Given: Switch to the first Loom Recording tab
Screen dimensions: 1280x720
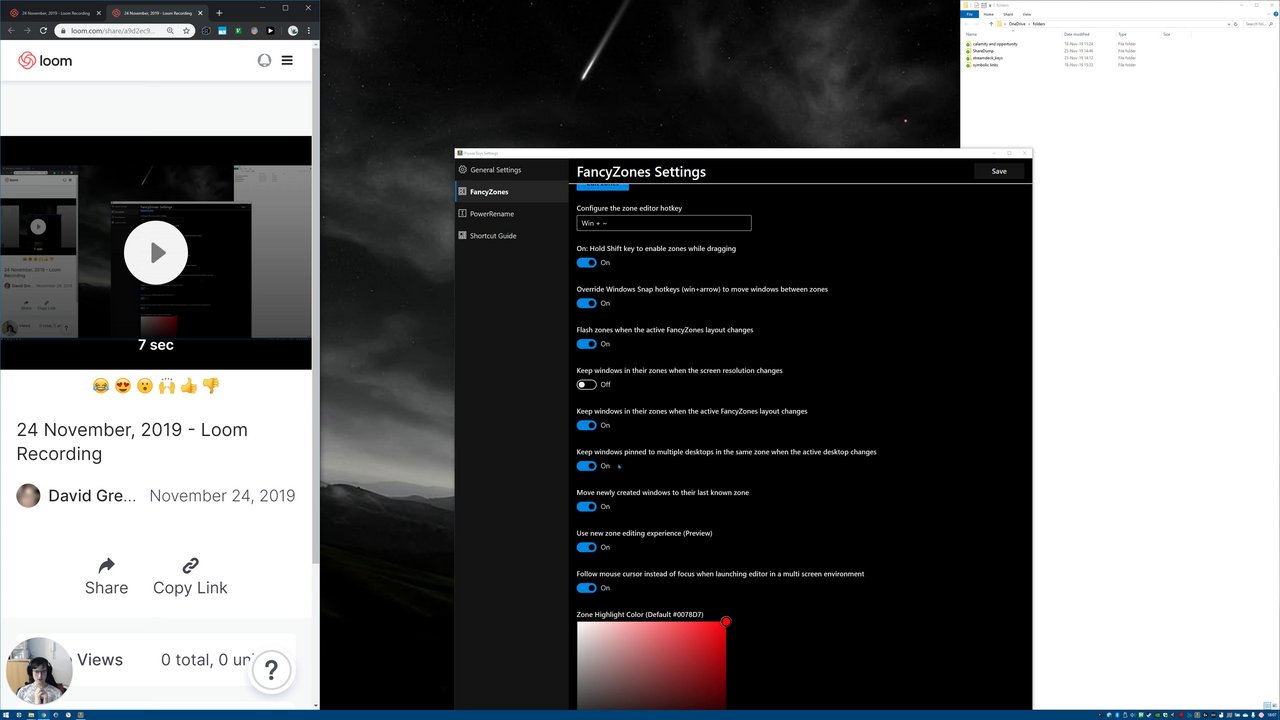Looking at the screenshot, I should (55, 13).
